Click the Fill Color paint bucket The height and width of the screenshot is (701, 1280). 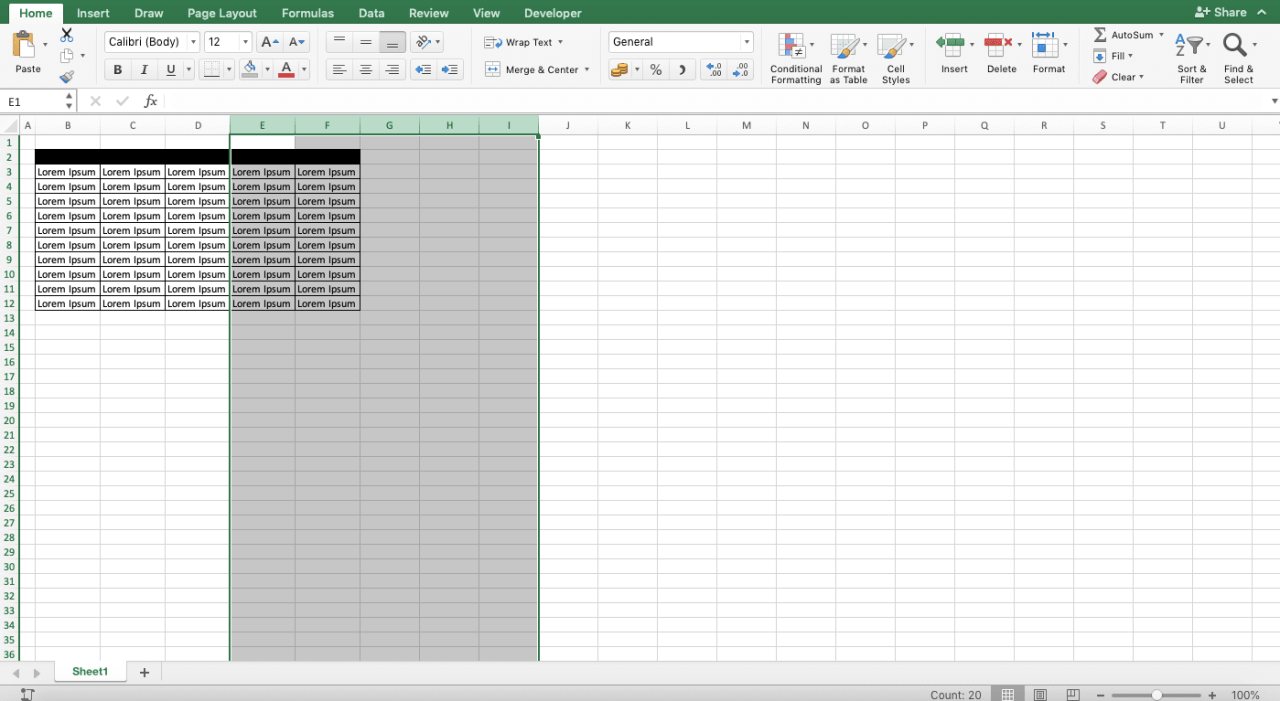(x=250, y=70)
